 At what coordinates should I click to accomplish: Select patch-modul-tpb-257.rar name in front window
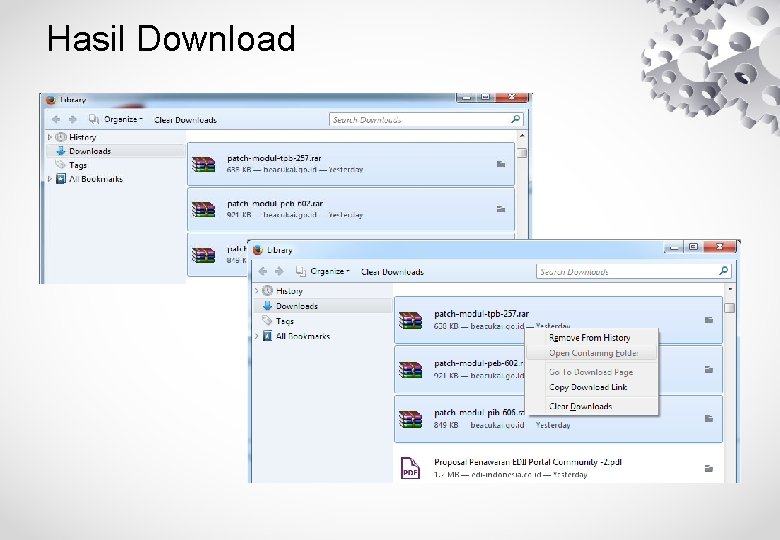(x=481, y=314)
